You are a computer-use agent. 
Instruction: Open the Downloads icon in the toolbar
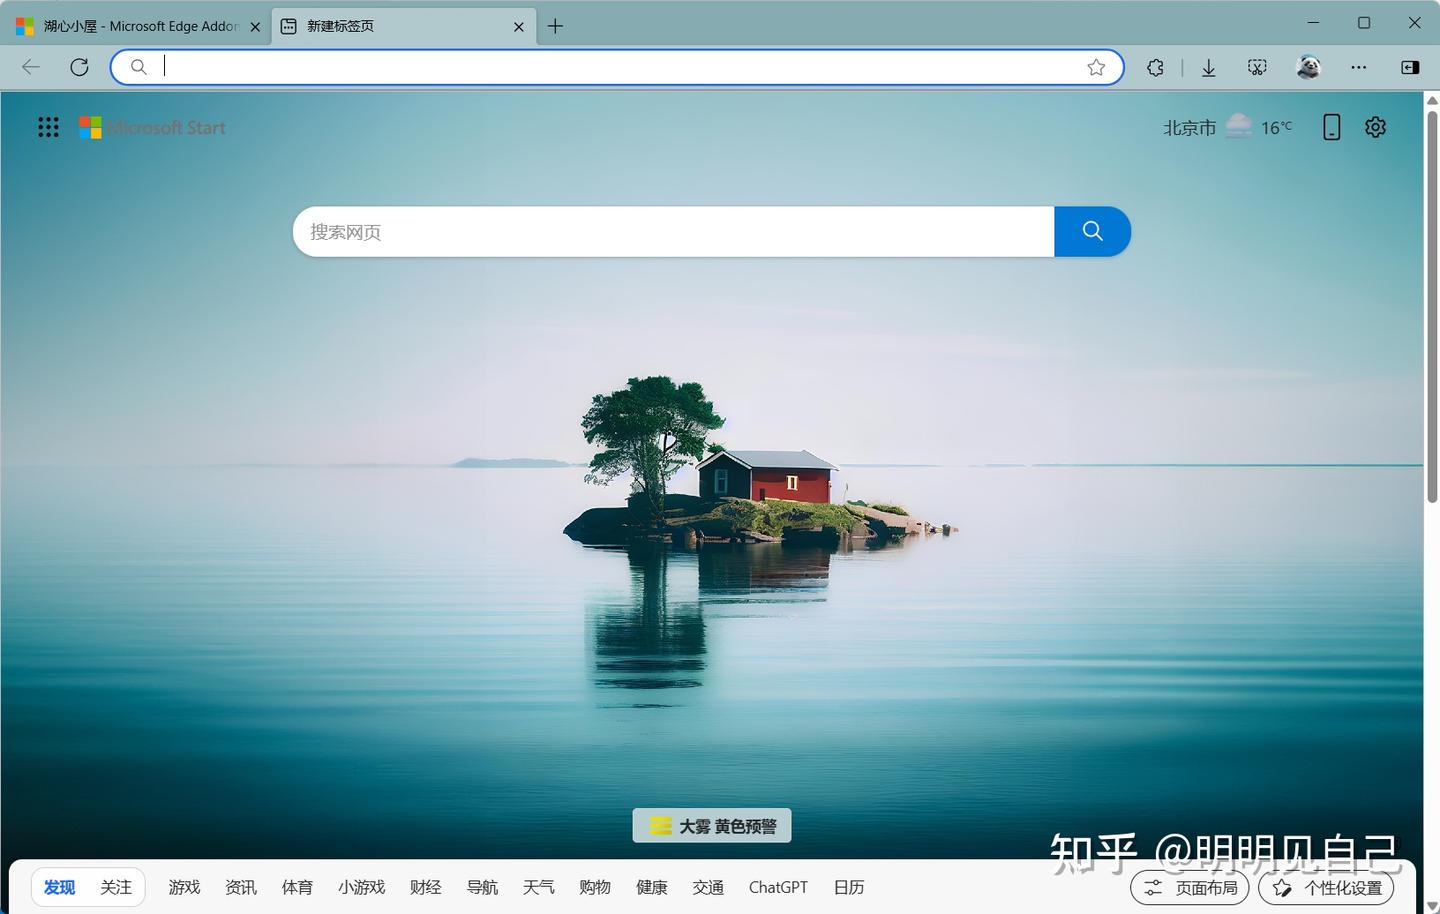[1208, 67]
